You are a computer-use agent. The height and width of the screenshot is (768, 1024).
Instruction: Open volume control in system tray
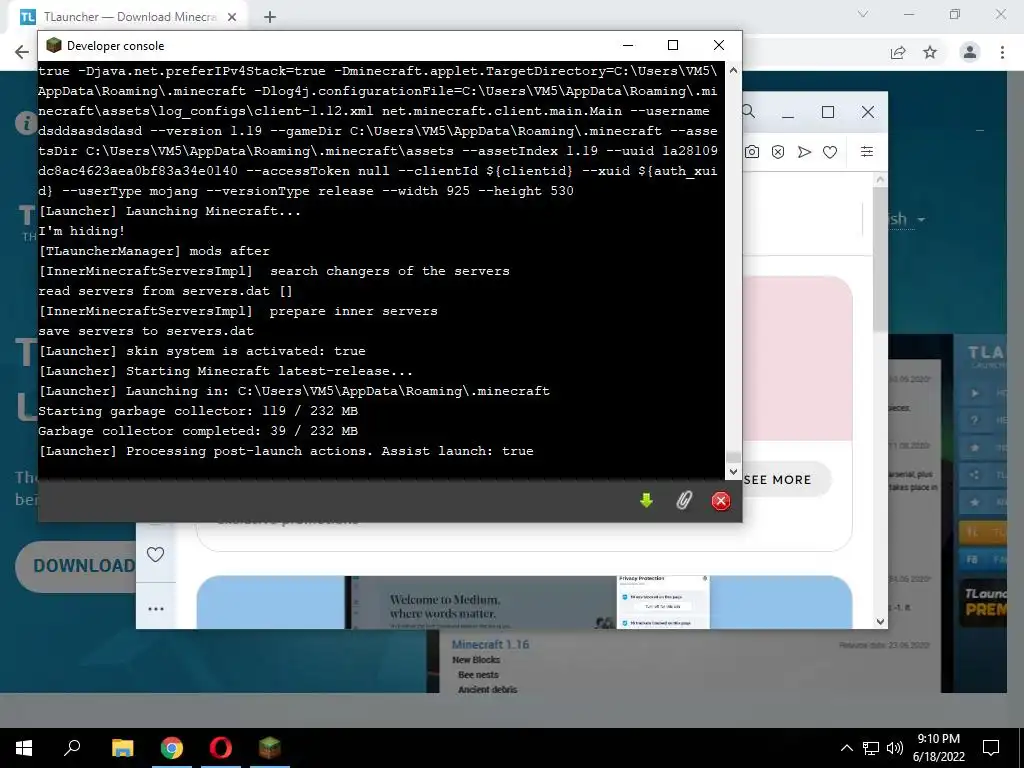pyautogui.click(x=895, y=748)
